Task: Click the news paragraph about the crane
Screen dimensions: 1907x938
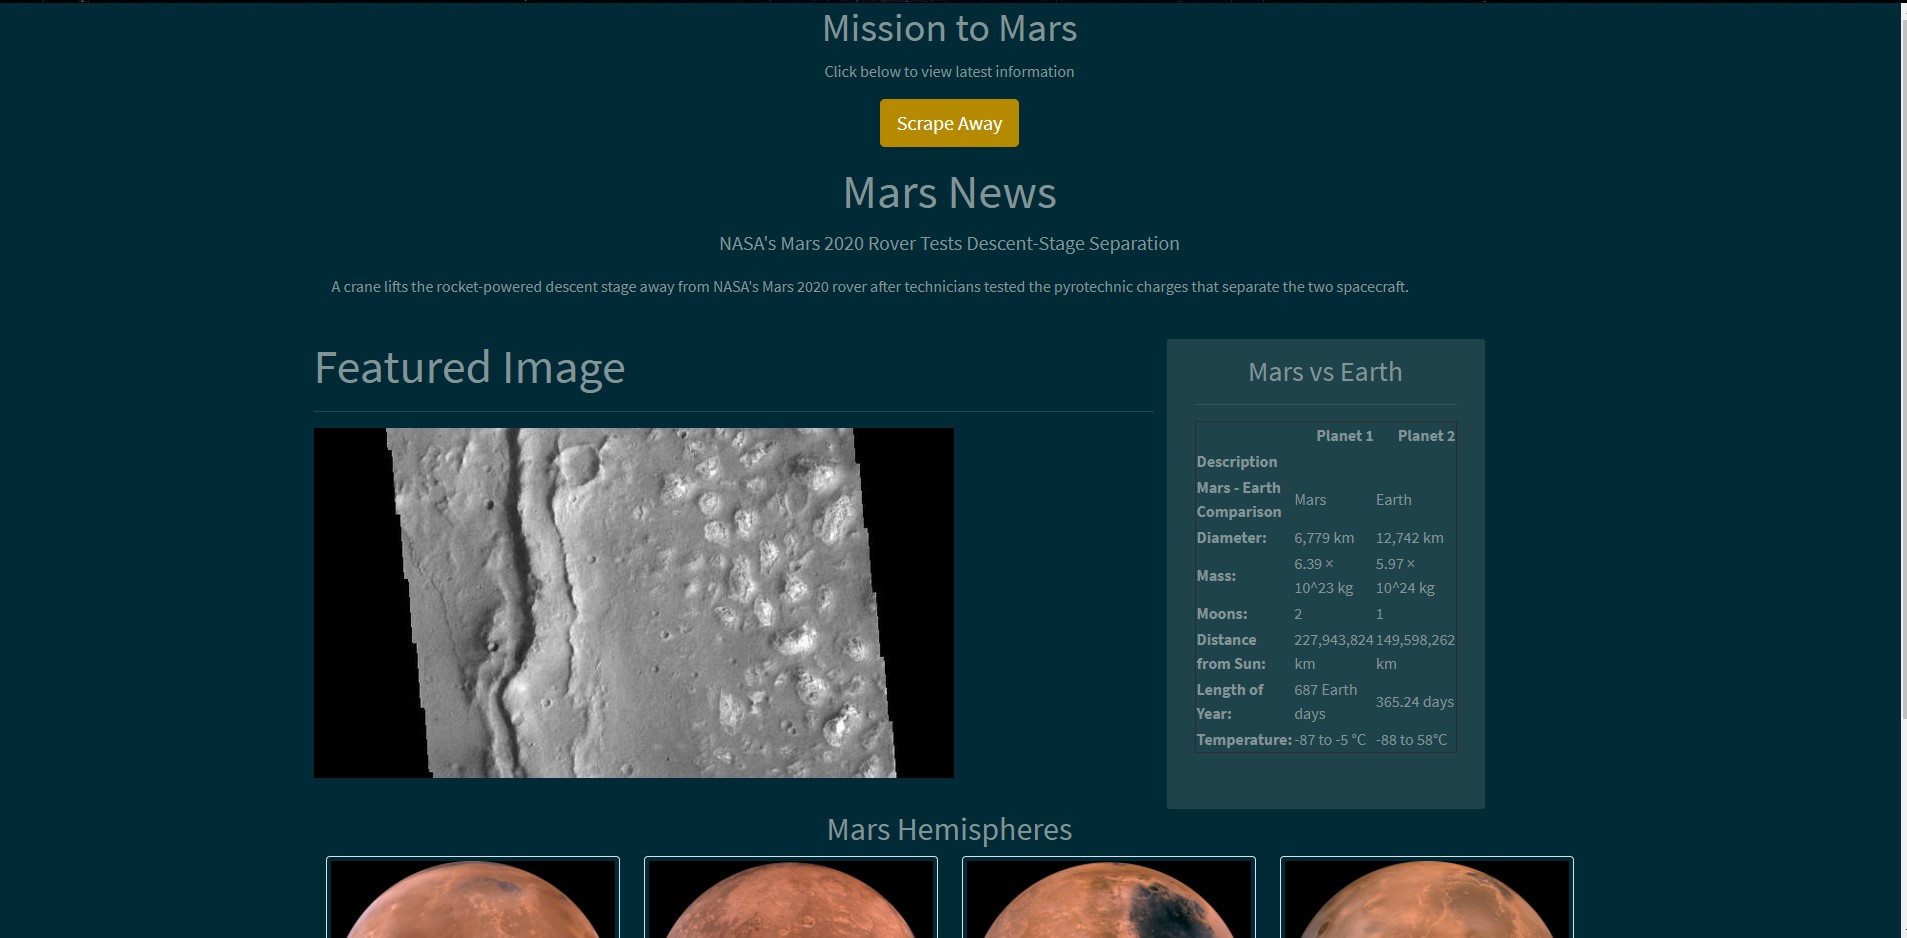Action: pos(869,287)
